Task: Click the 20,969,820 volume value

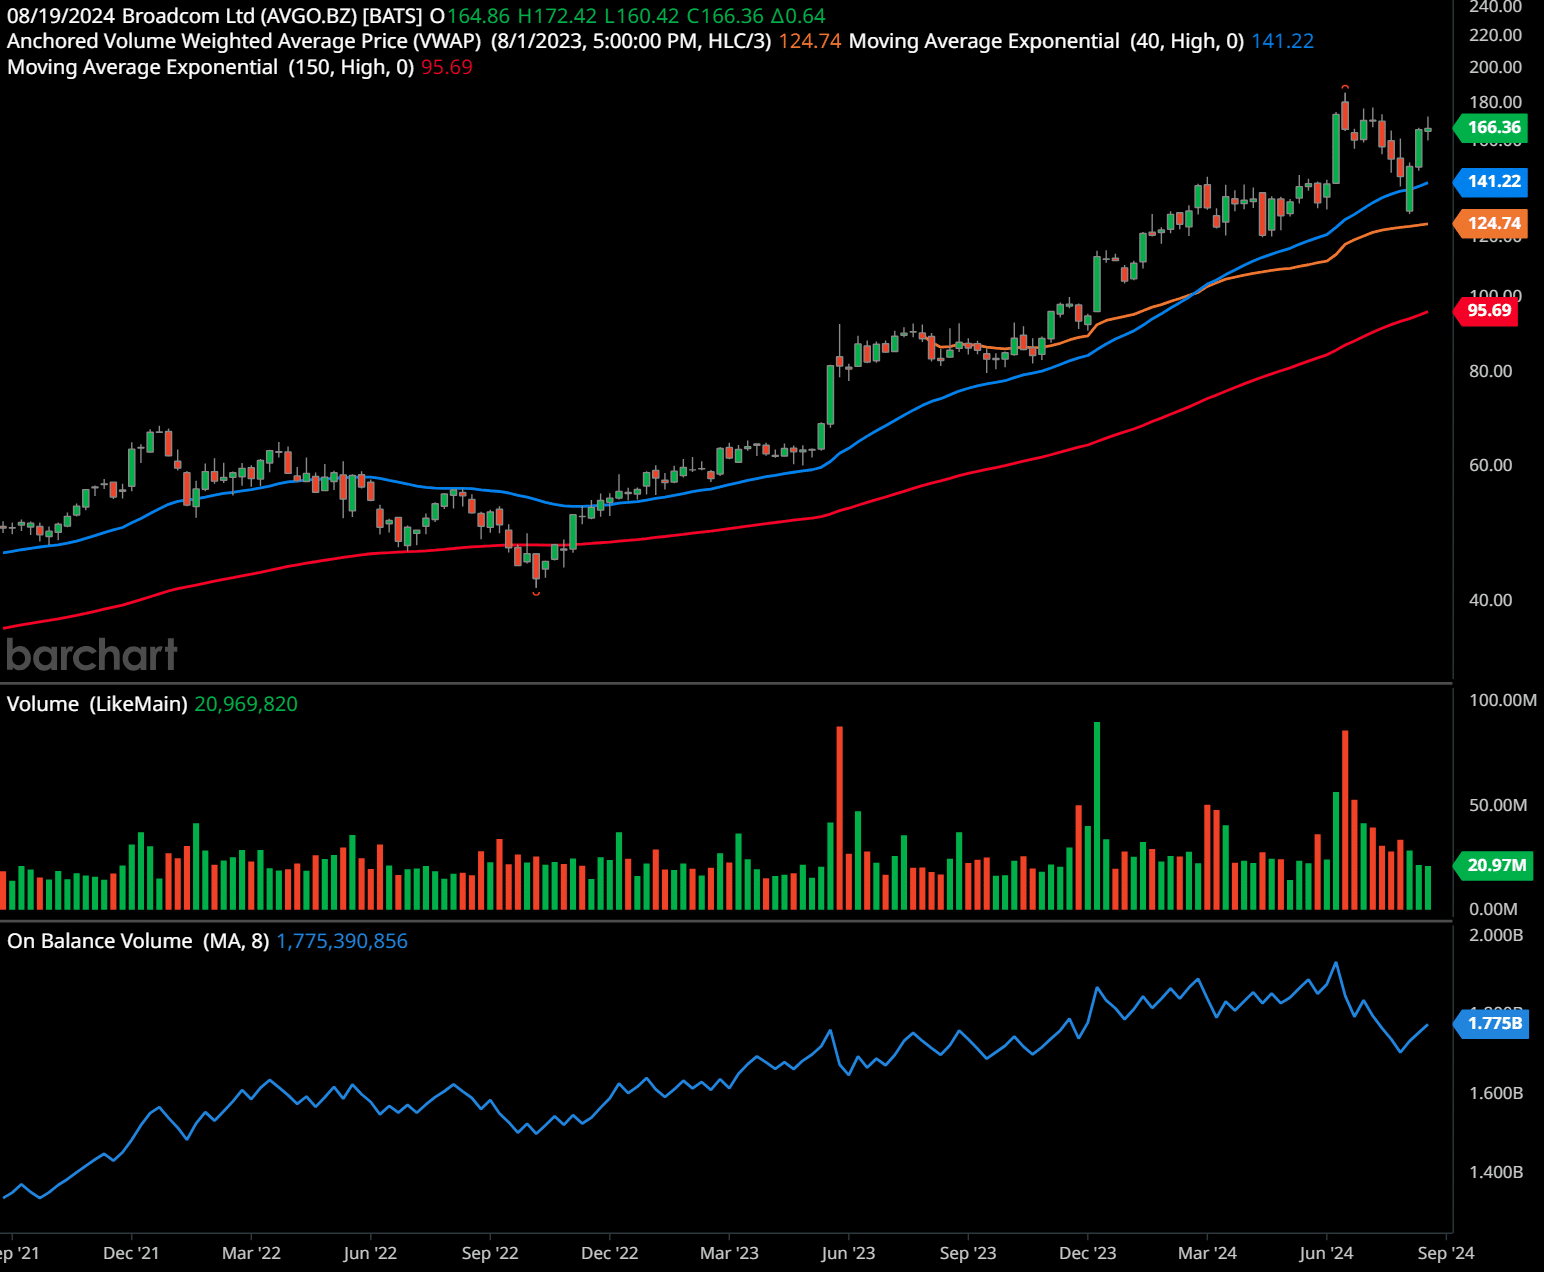Action: [246, 704]
